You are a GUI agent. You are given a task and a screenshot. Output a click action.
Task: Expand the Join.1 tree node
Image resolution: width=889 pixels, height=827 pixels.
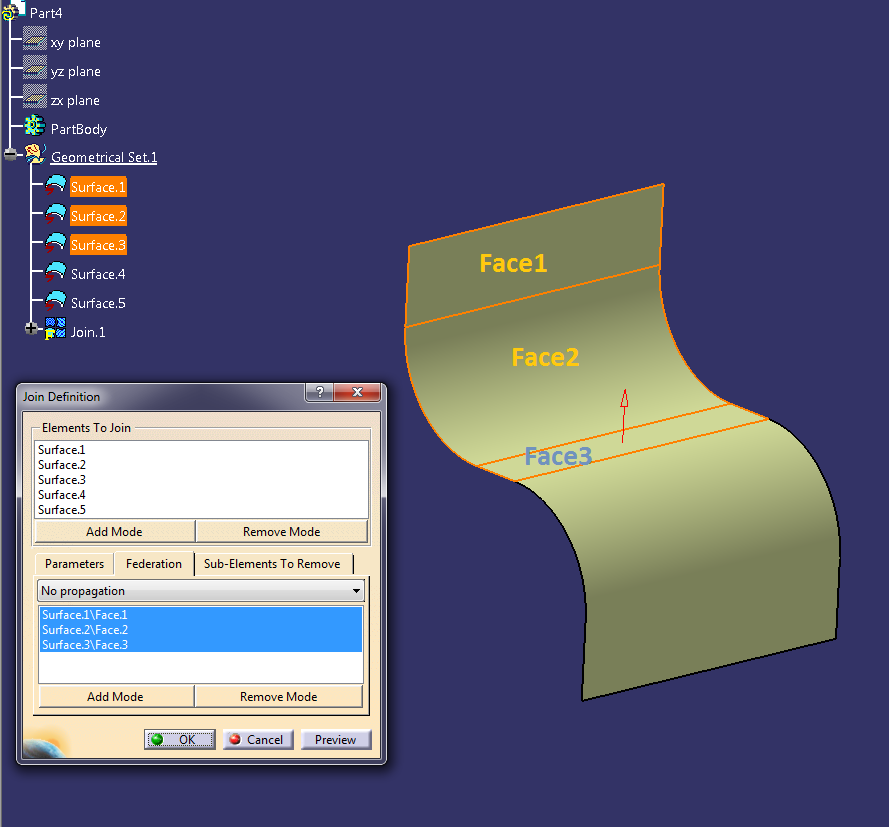tap(31, 327)
